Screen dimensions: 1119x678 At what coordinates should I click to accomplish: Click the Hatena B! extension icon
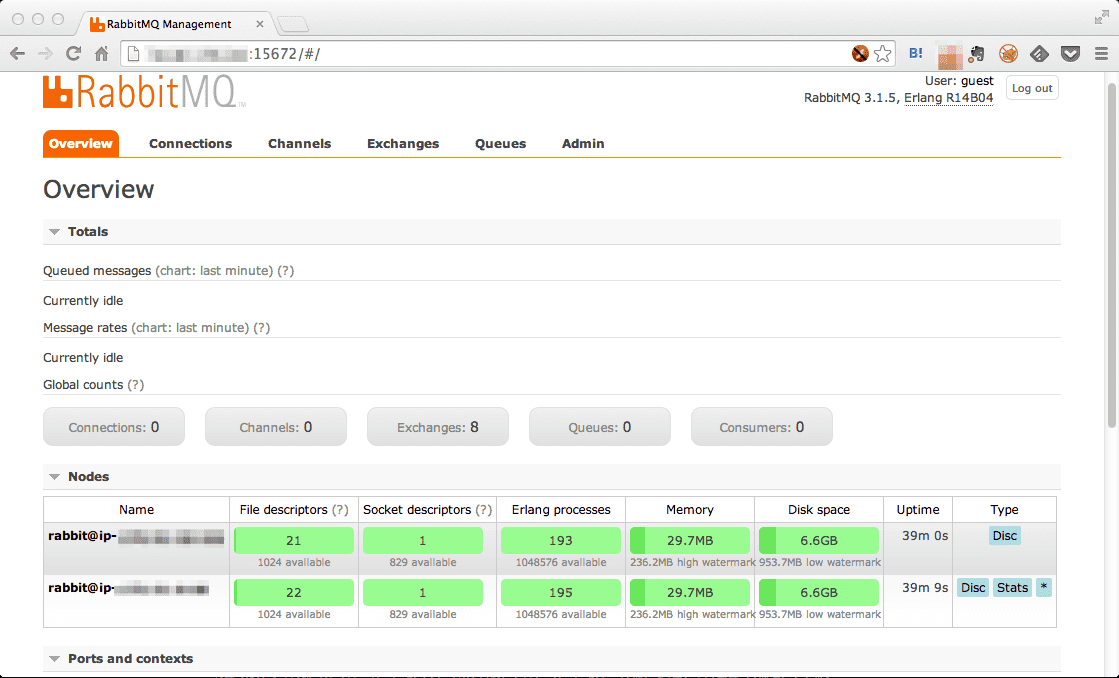(916, 53)
